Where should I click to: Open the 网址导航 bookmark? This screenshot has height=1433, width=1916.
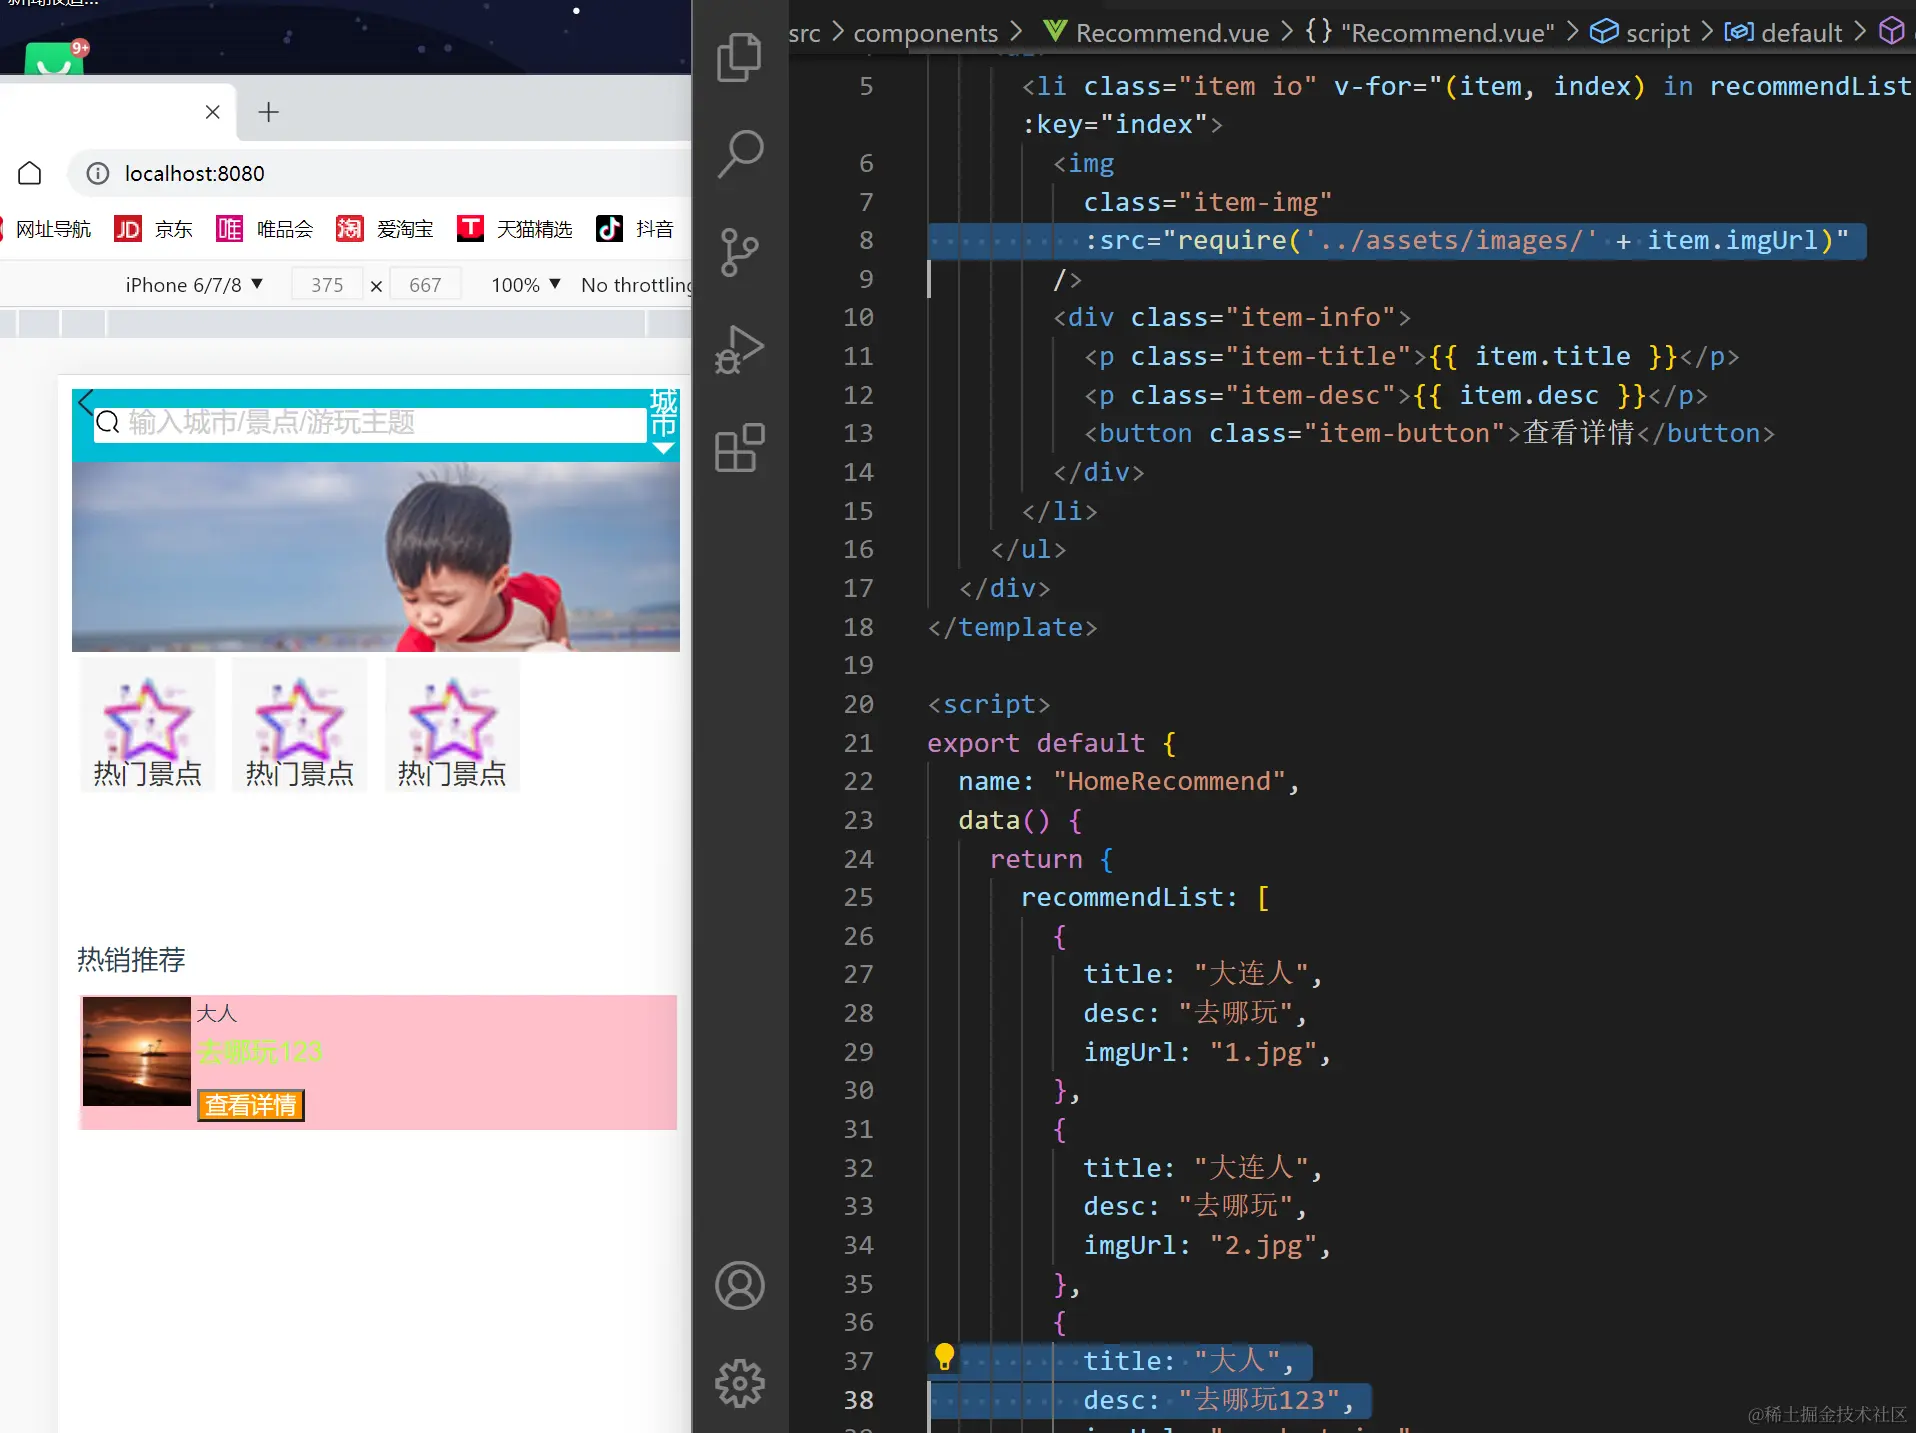[46, 229]
